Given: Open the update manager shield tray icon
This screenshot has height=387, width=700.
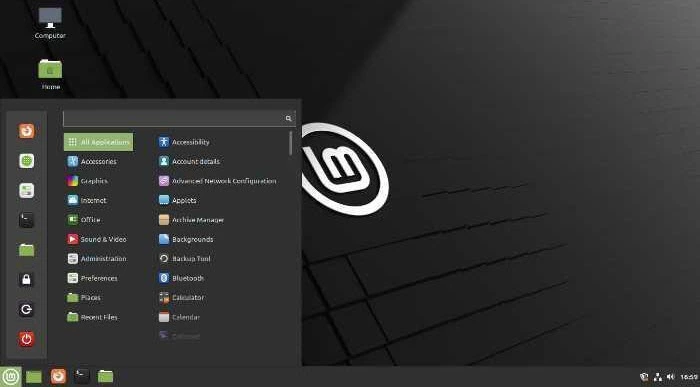Looking at the screenshot, I should click(644, 377).
